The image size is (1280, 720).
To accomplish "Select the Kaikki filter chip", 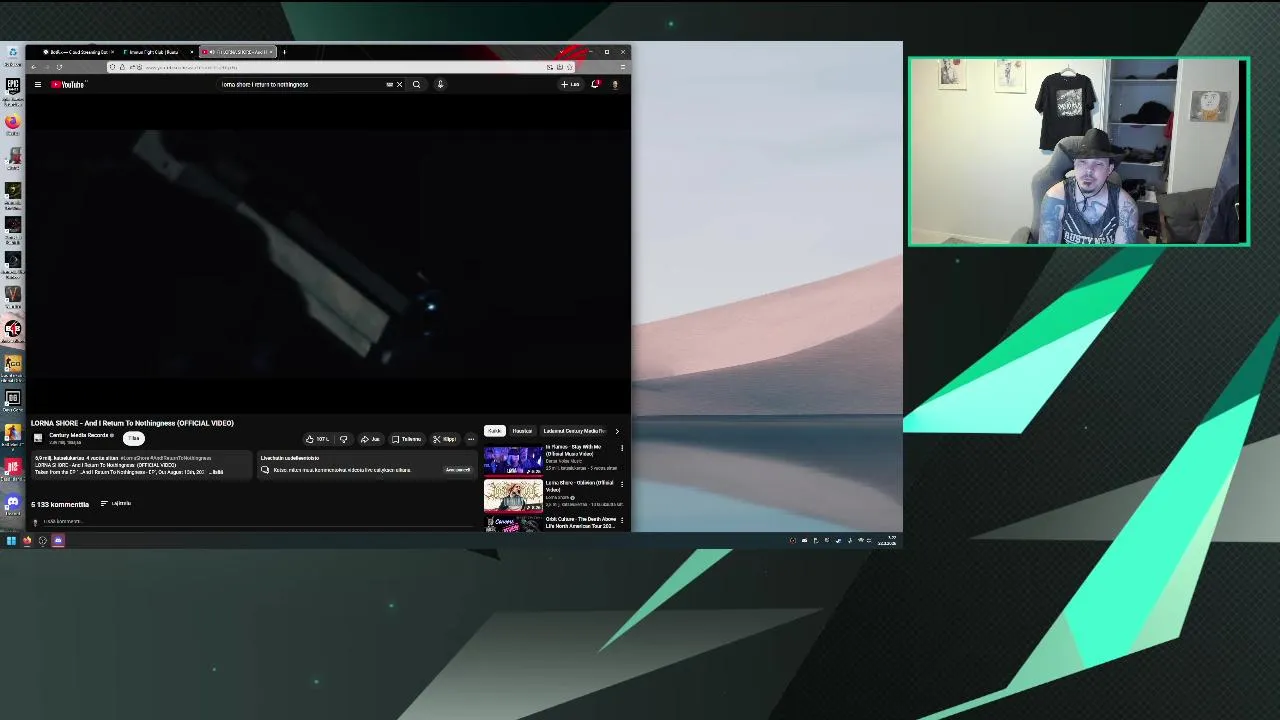I will pos(495,431).
